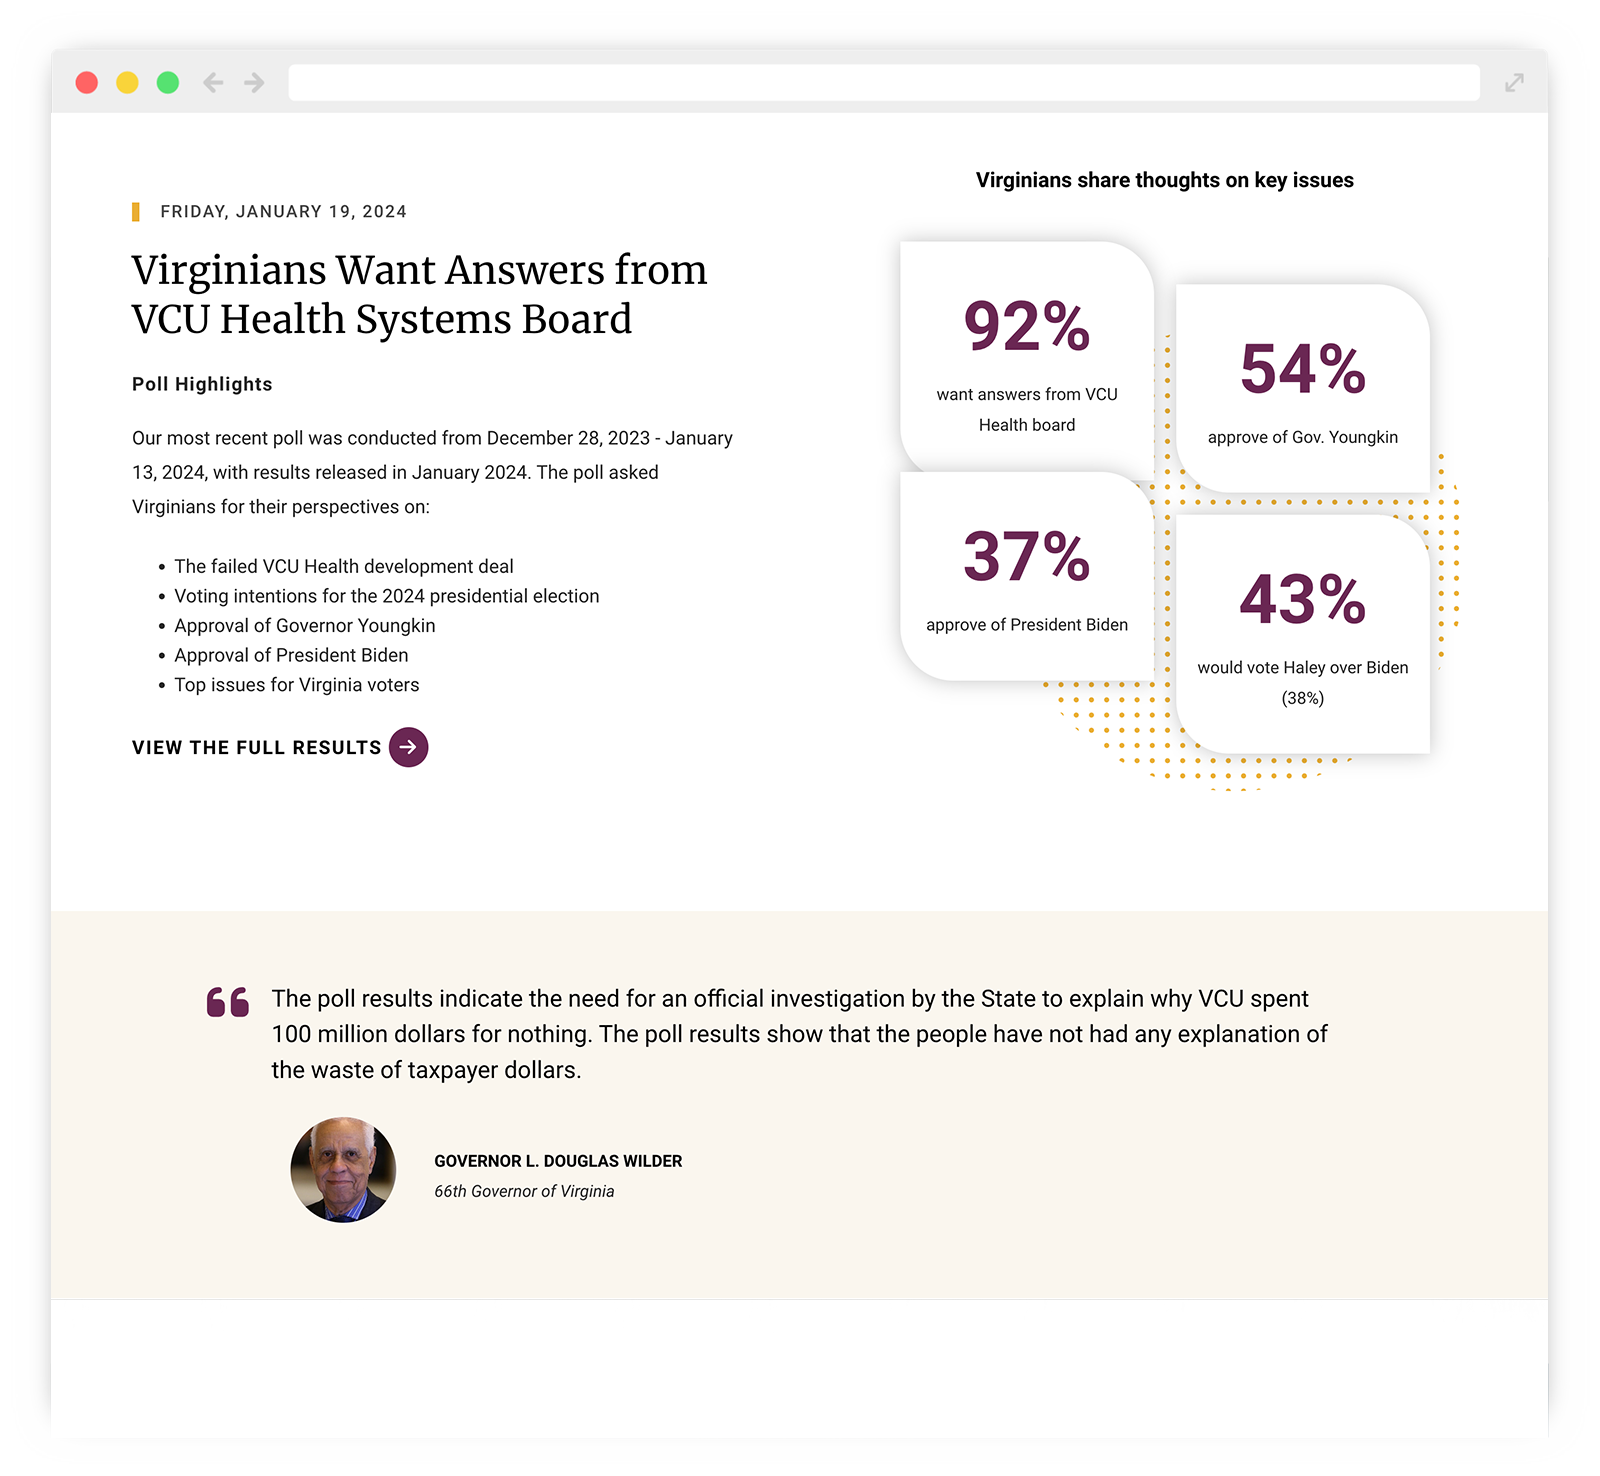The height and width of the screenshot is (1476, 1600).
Task: Click the purple quotation mark icon
Action: pos(227,1002)
